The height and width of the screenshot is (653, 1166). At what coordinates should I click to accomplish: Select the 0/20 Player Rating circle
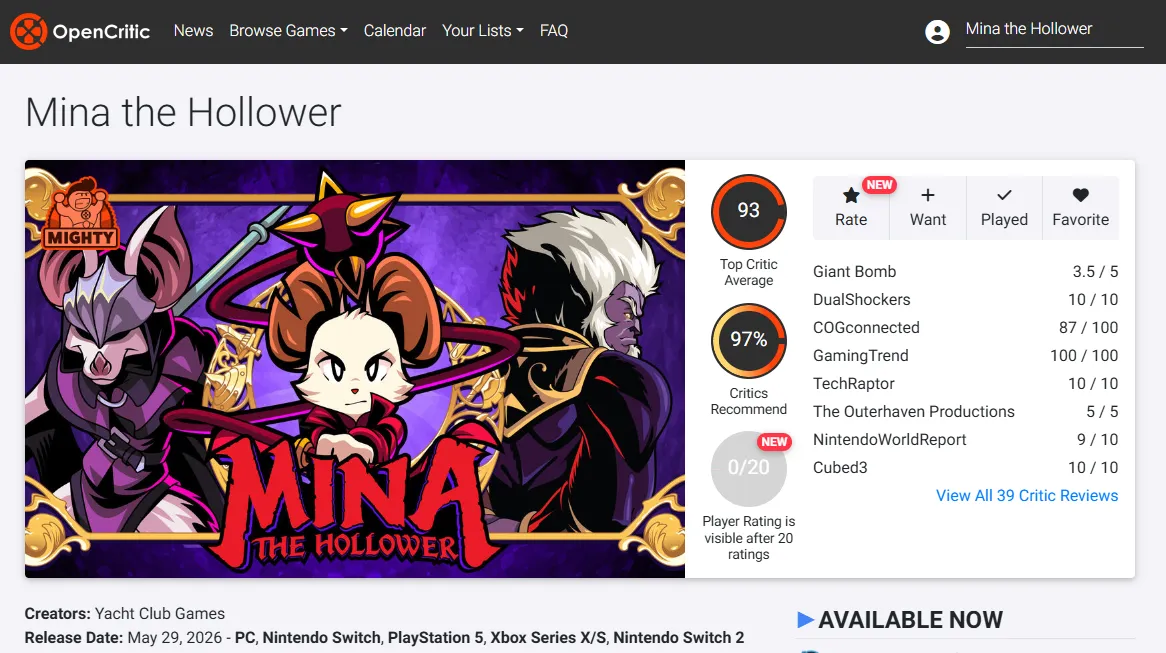tap(748, 468)
